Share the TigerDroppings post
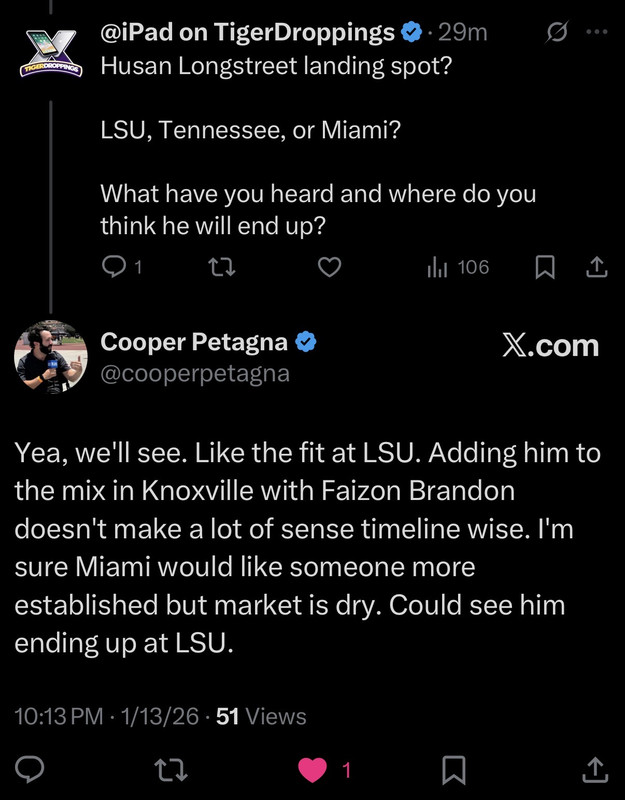The width and height of the screenshot is (625, 800). (x=595, y=267)
